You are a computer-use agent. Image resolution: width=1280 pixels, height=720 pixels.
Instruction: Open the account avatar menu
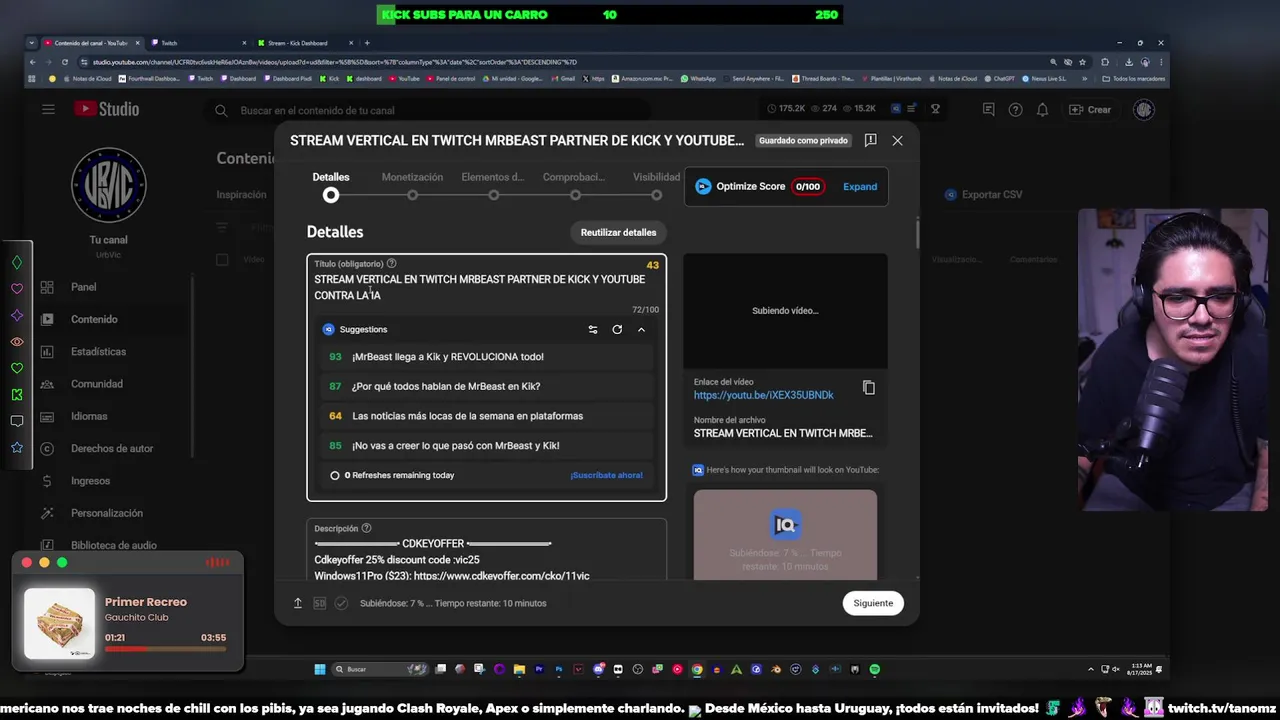coord(1144,109)
